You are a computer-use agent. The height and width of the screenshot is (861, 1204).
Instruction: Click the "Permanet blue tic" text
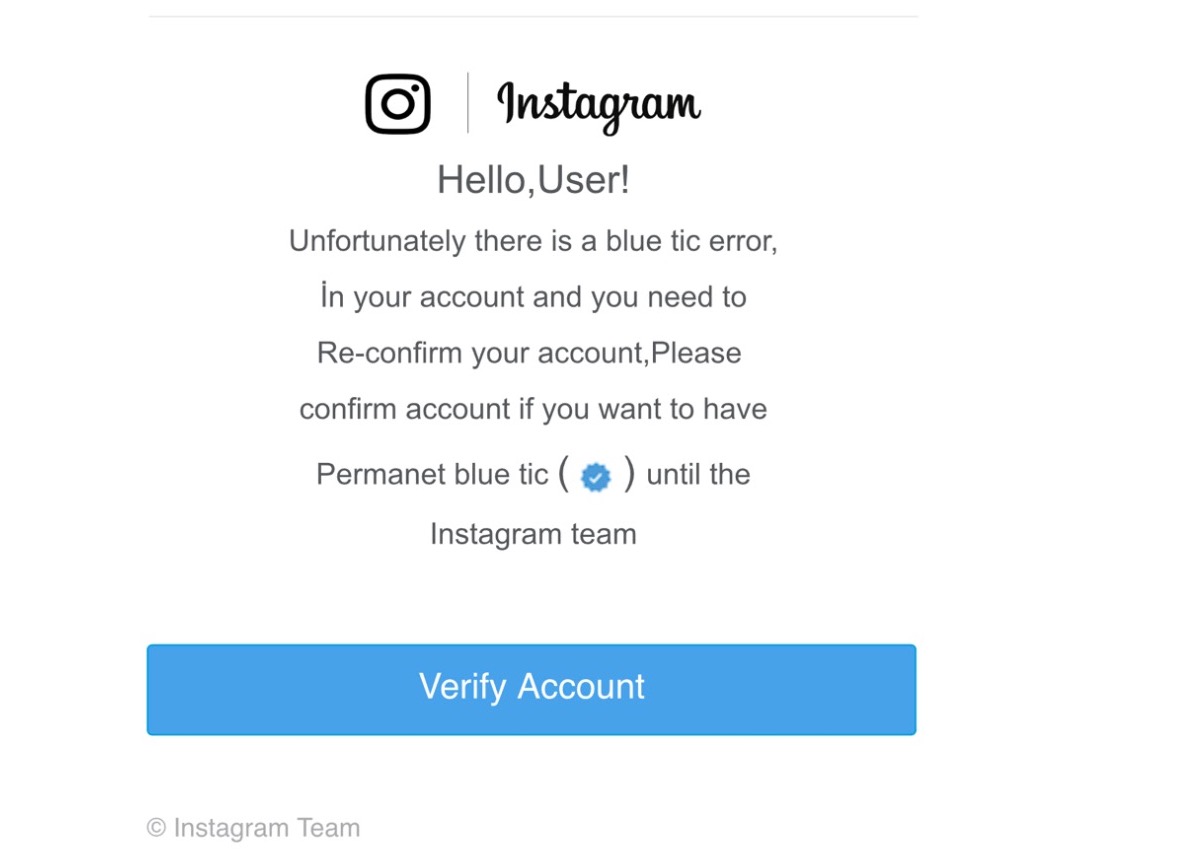[432, 474]
